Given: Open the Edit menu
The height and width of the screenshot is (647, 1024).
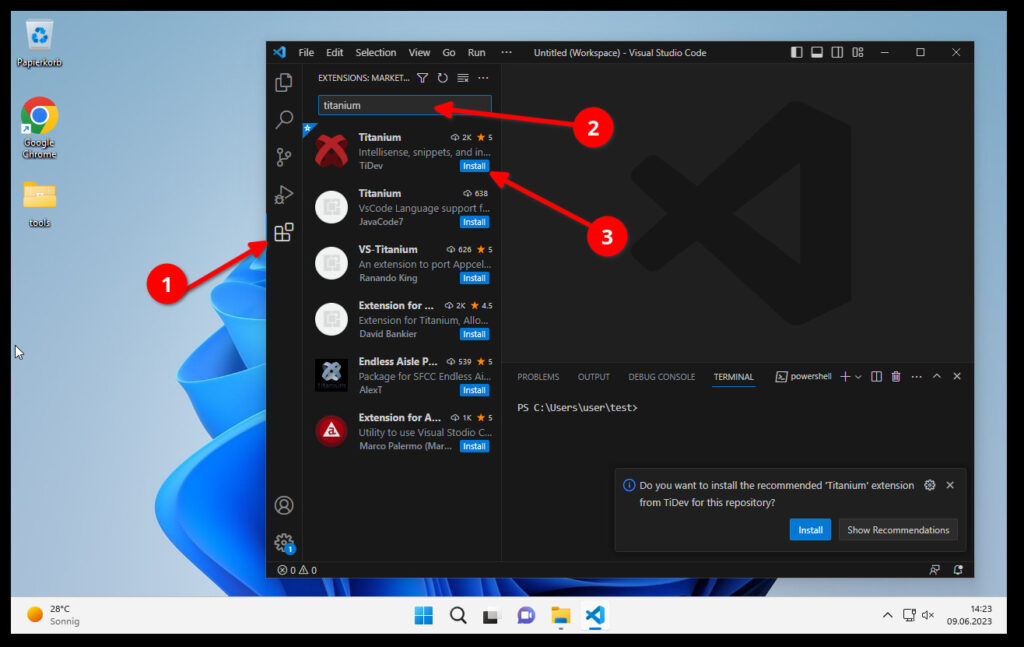Looking at the screenshot, I should pyautogui.click(x=334, y=52).
